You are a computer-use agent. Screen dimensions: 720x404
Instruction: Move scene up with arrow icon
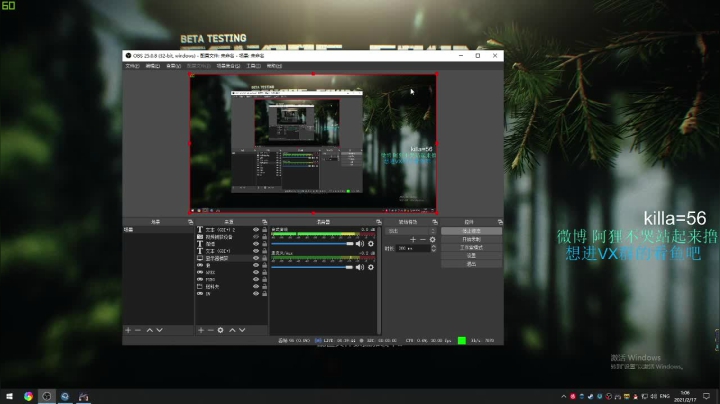pos(150,330)
